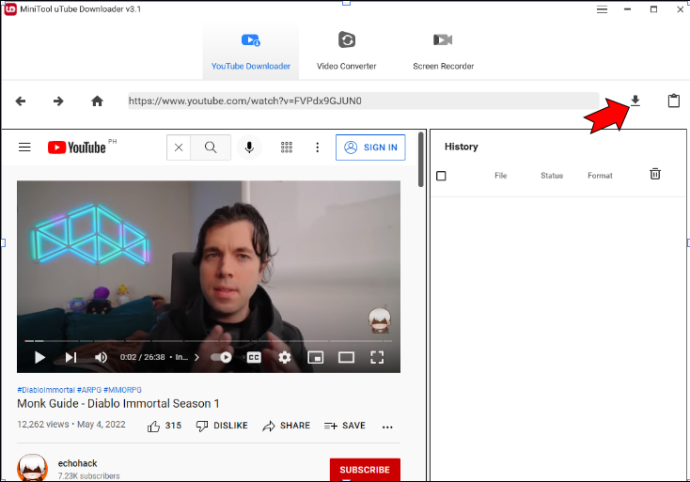Go forward with the right arrow
This screenshot has height=482, width=690.
pyautogui.click(x=58, y=101)
